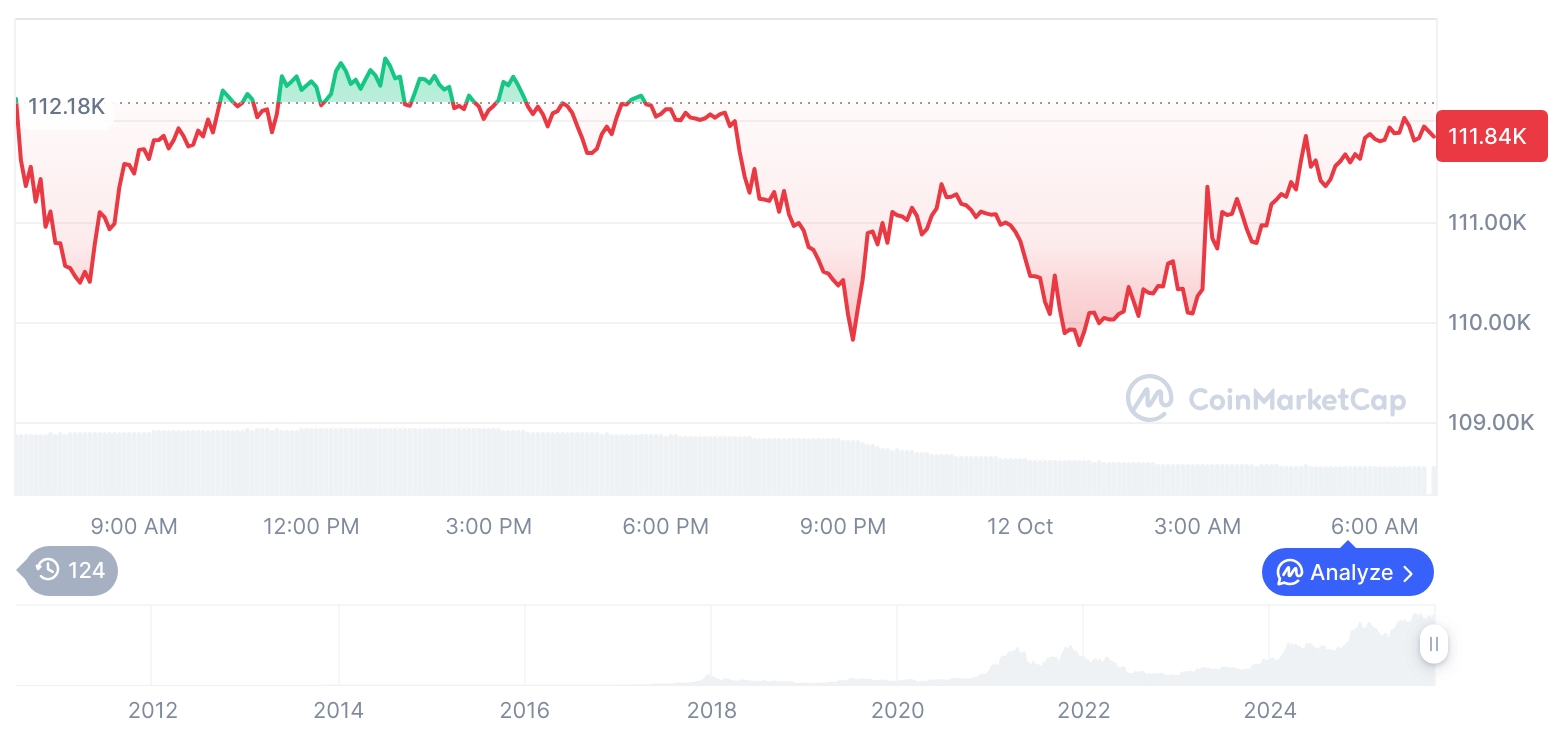Screen dimensions: 1566x732
Task: Click the chat icon inside Analyze
Action: click(x=1289, y=573)
